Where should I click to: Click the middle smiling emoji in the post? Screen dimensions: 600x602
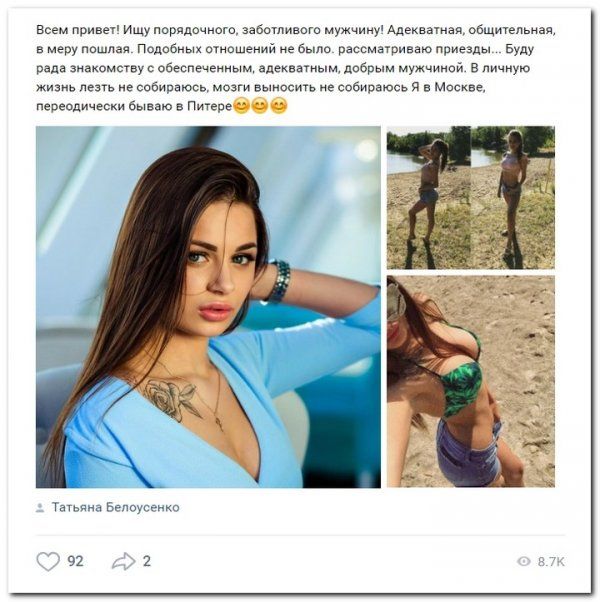click(260, 106)
